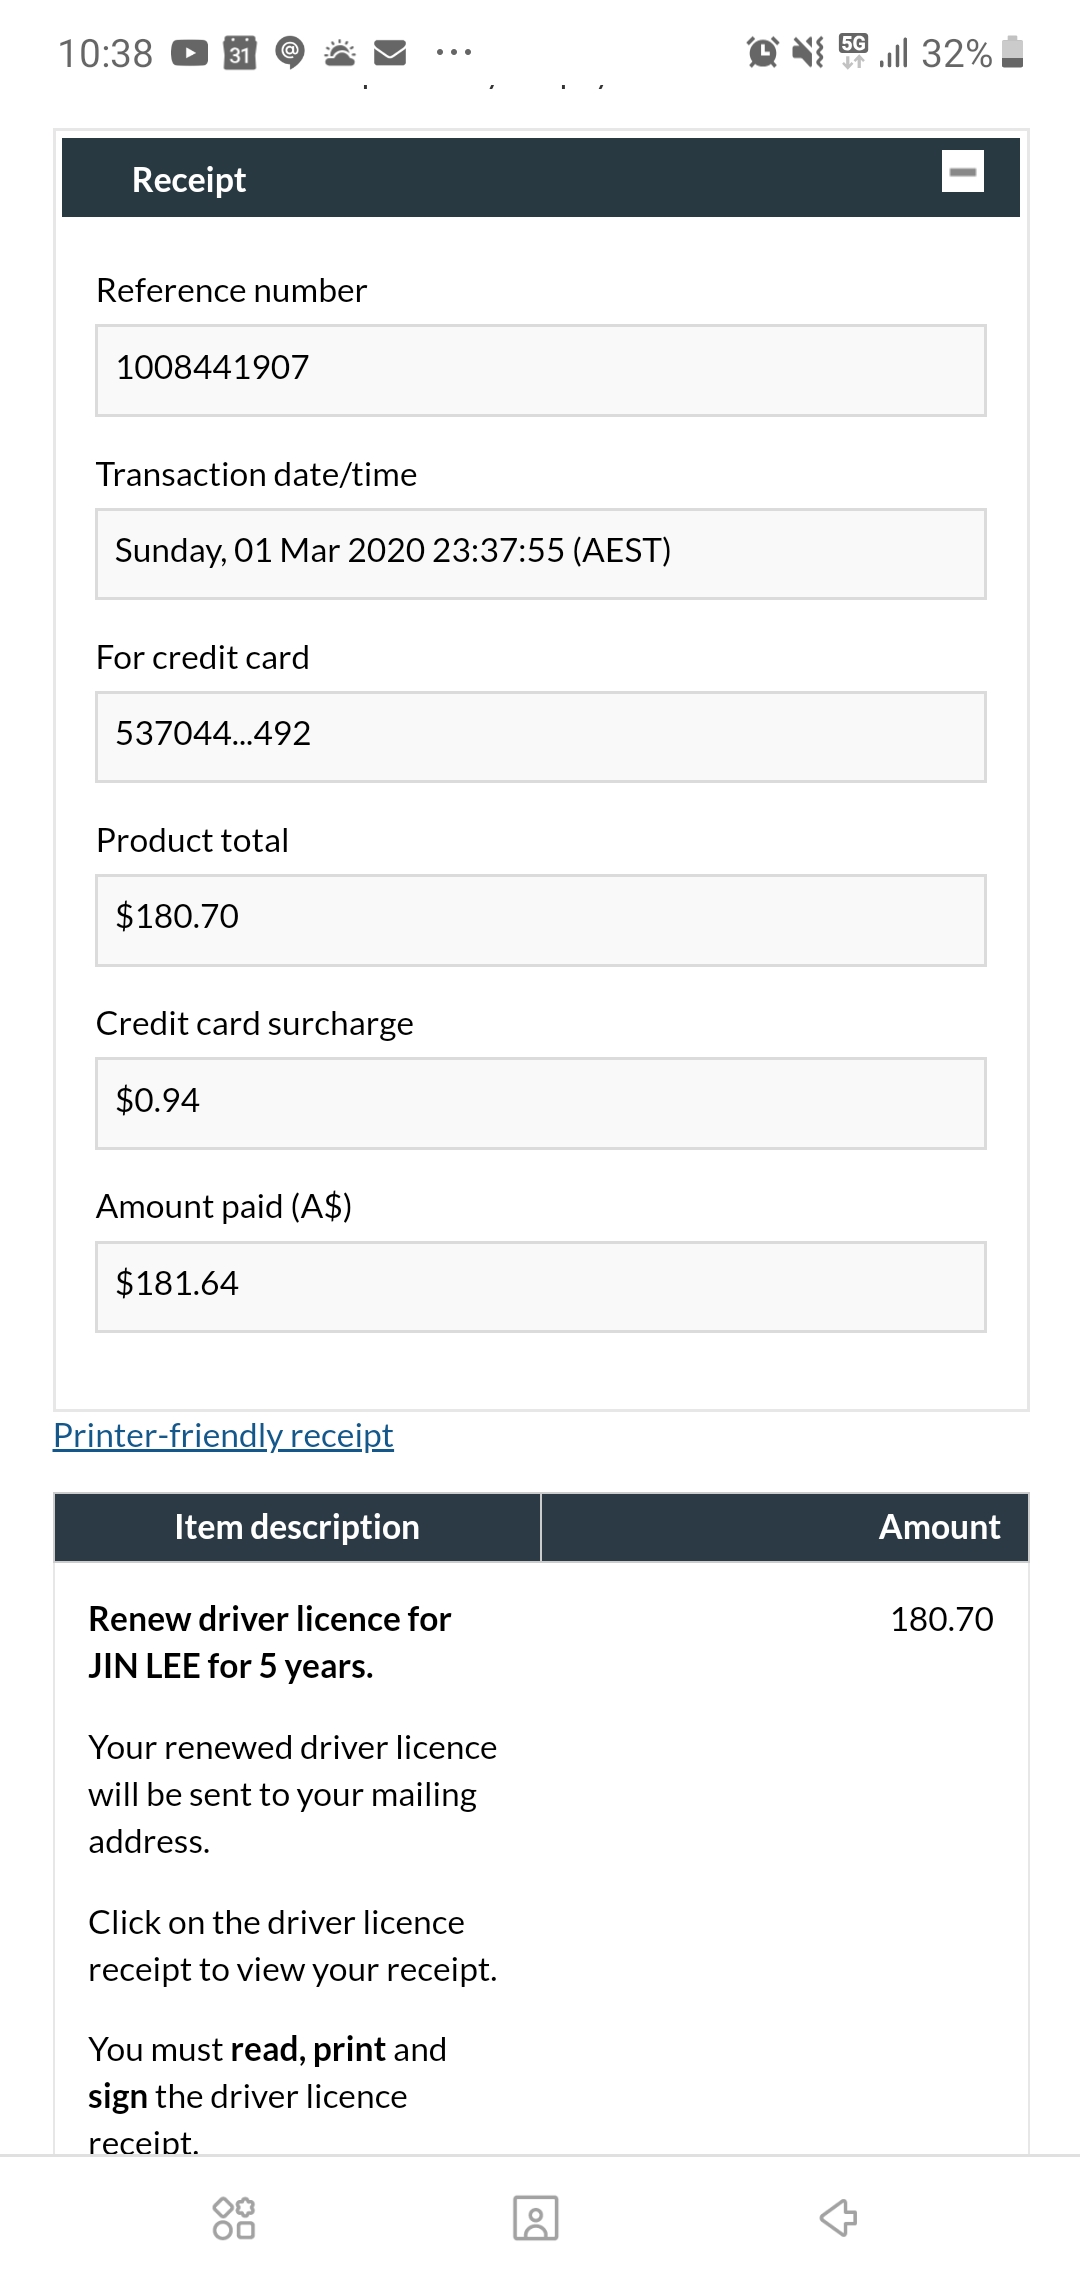Image resolution: width=1080 pixels, height=2280 pixels.
Task: Open the apps grid icon in bottom bar
Action: point(234,2218)
